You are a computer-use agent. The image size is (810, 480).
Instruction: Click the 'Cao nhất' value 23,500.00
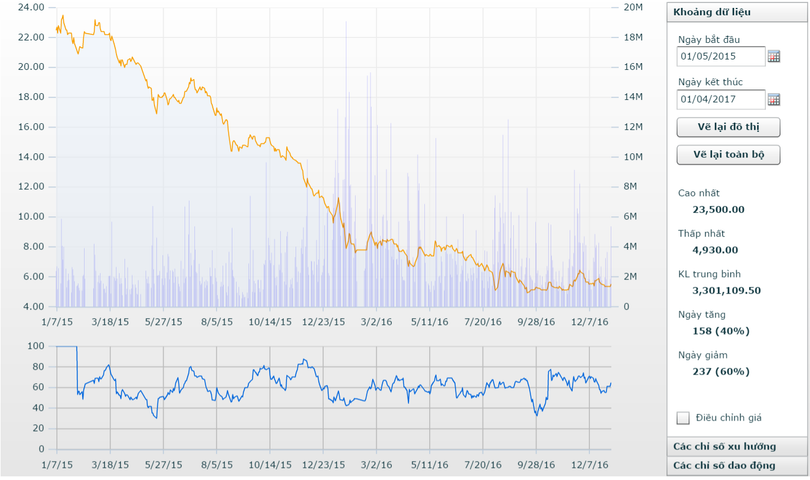click(717, 209)
